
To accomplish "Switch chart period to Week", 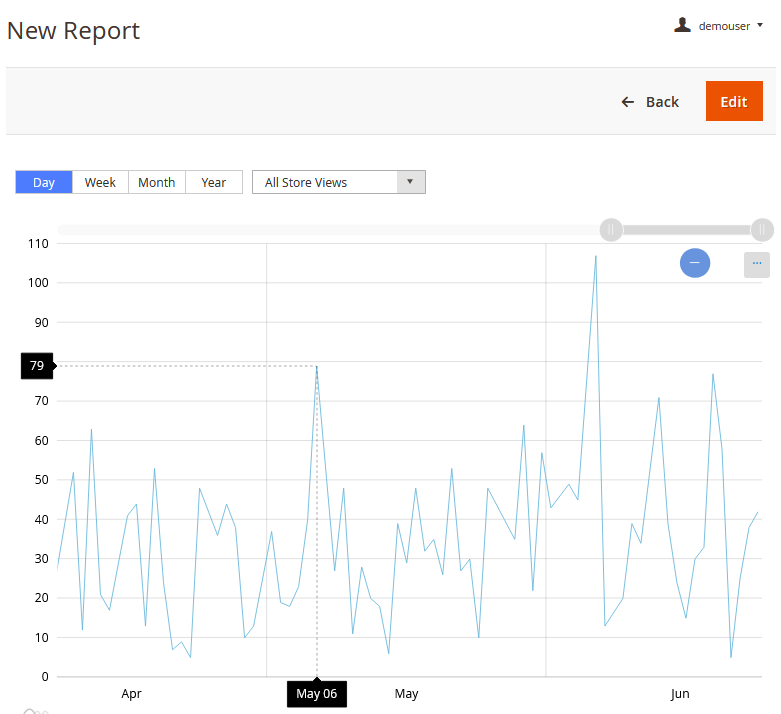I will pos(100,182).
